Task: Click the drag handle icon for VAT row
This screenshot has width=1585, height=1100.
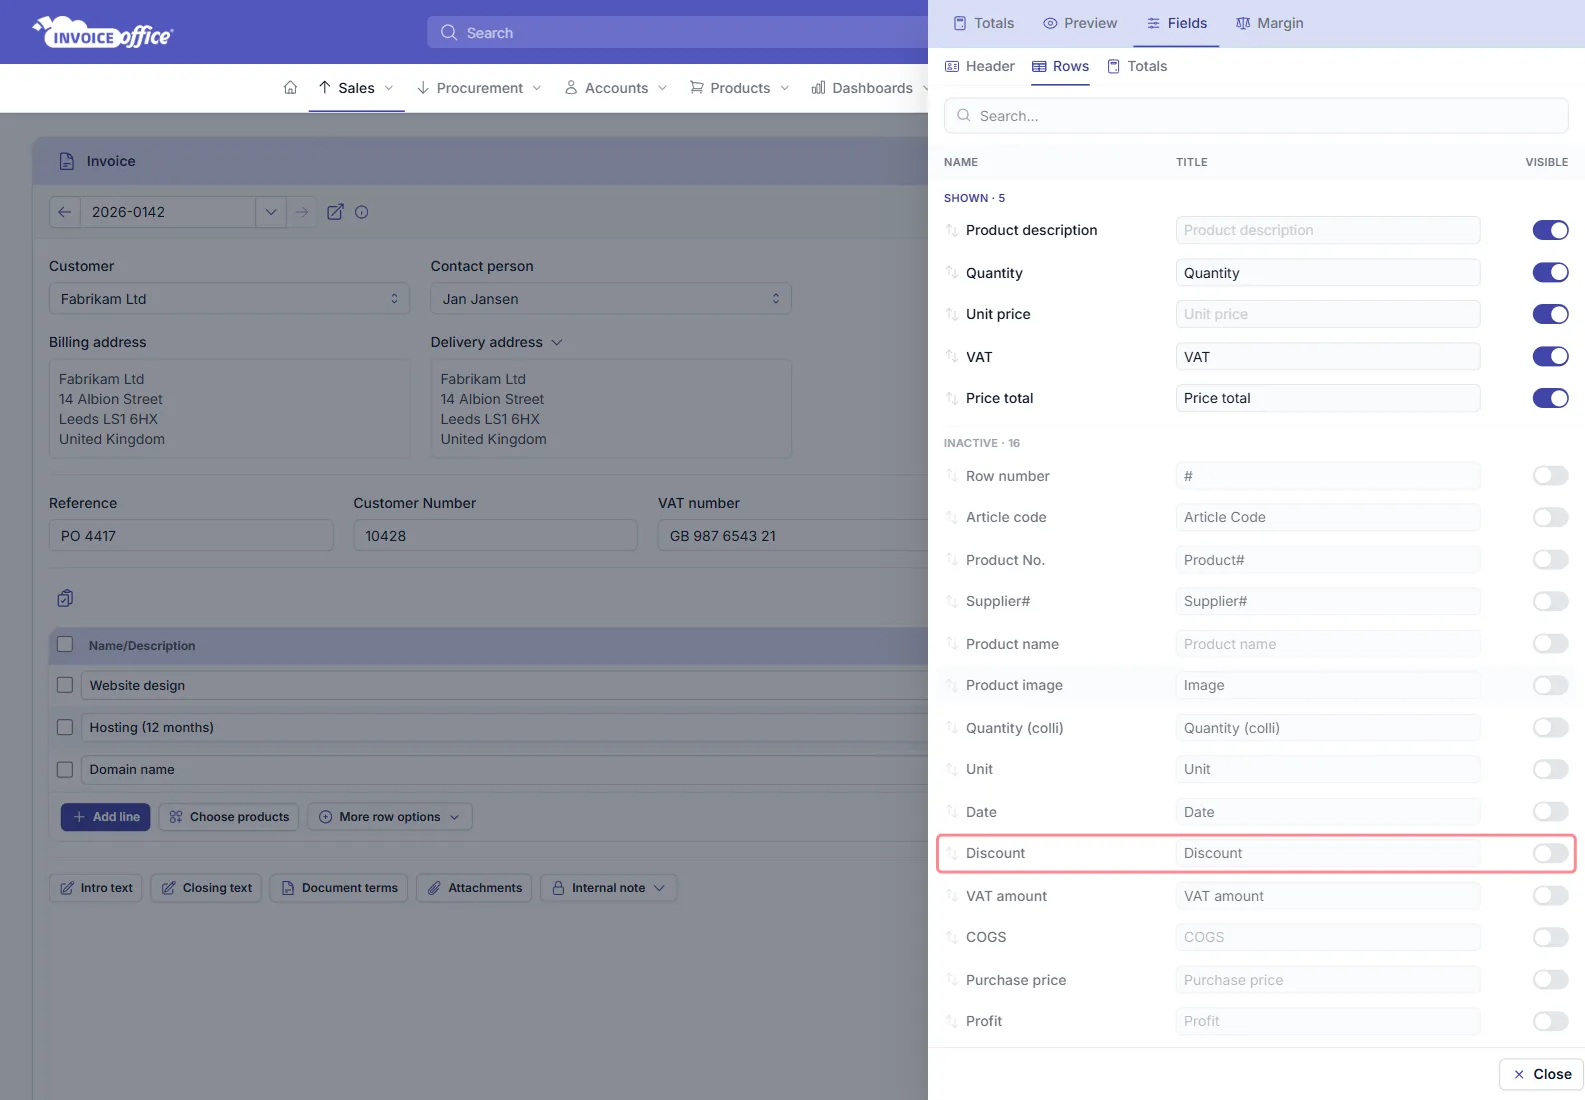Action: click(951, 357)
